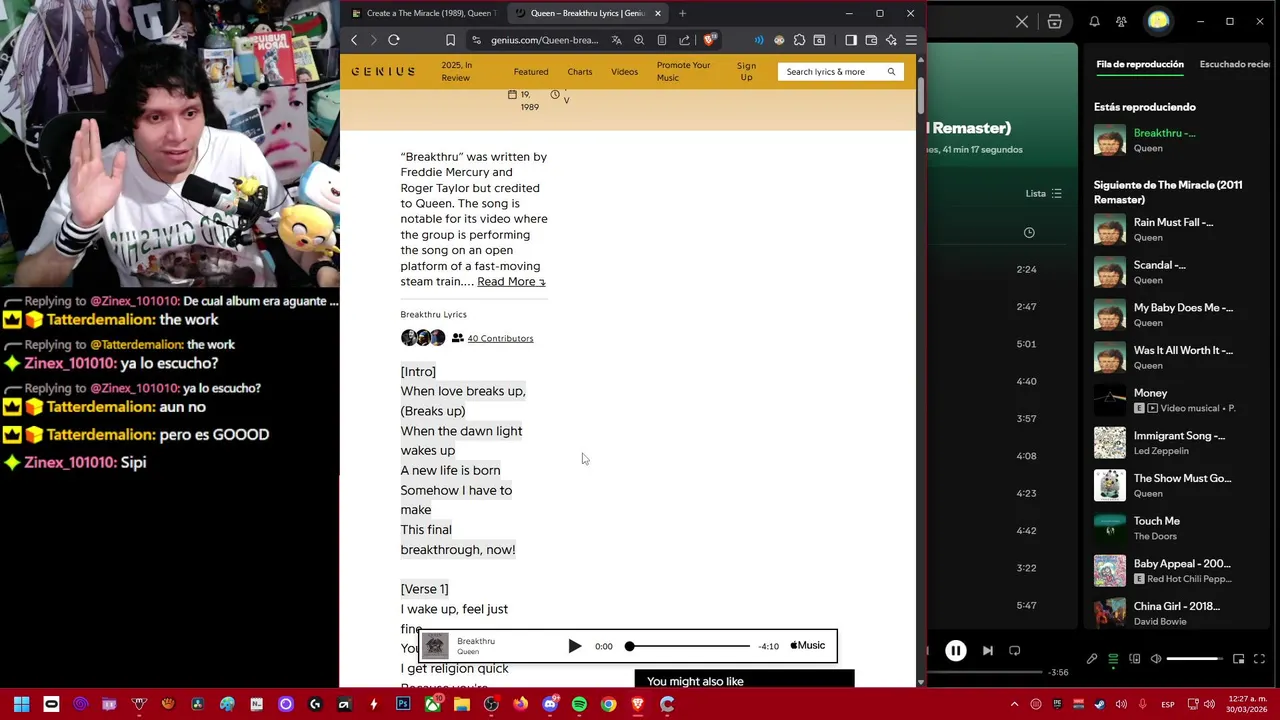Clear the Spotify search with X icon

click(1022, 21)
